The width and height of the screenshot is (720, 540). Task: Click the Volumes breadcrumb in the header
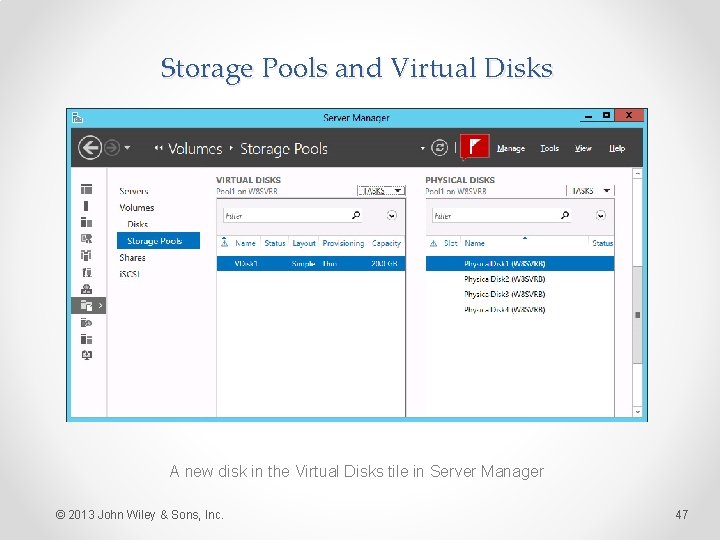[x=195, y=149]
